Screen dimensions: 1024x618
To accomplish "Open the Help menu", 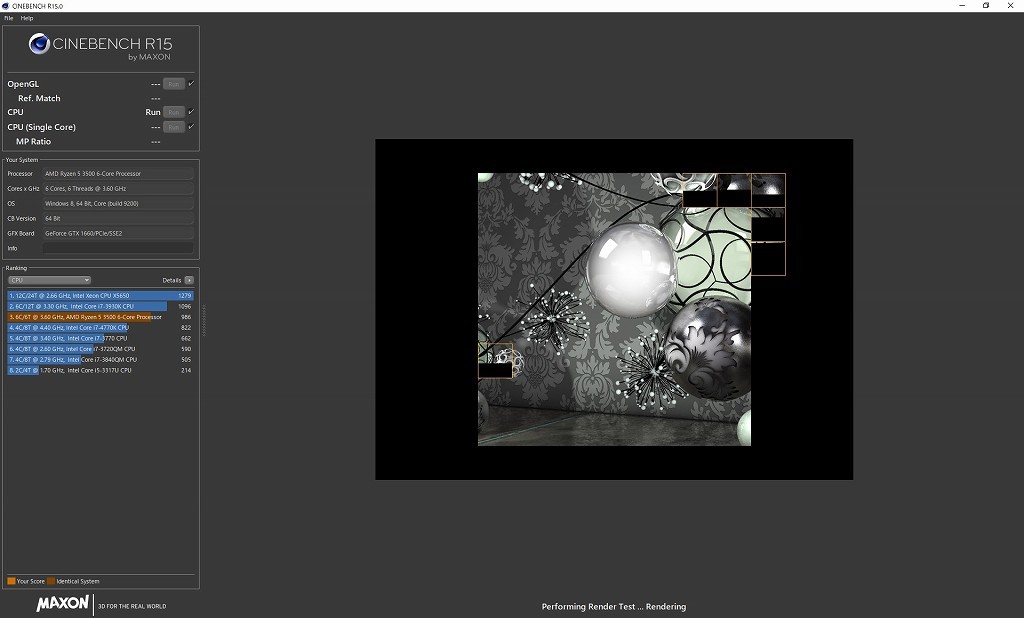I will [x=27, y=18].
